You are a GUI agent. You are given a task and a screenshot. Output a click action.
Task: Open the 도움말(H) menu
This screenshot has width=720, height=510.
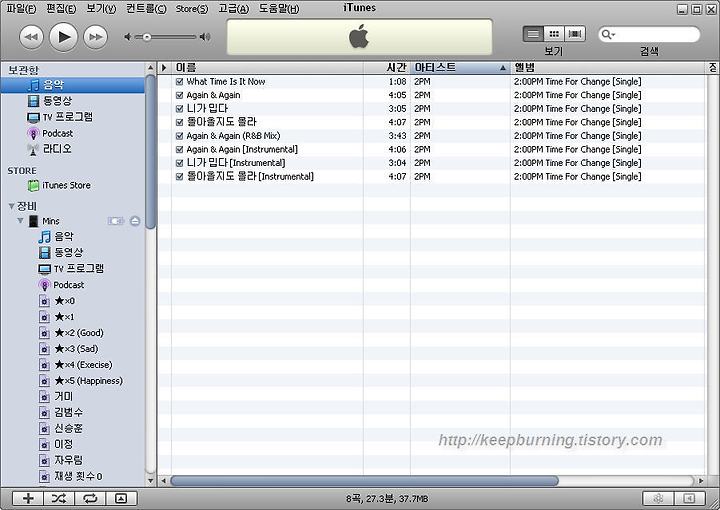(x=279, y=9)
